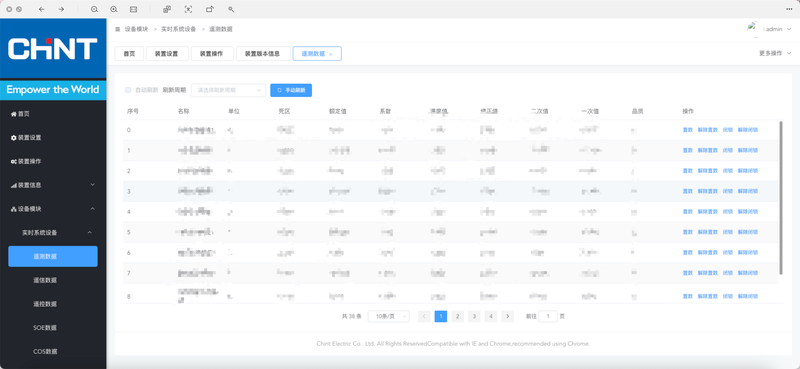Image resolution: width=800 pixels, height=369 pixels.
Task: Click the 品质 column header
Action: tap(637, 111)
